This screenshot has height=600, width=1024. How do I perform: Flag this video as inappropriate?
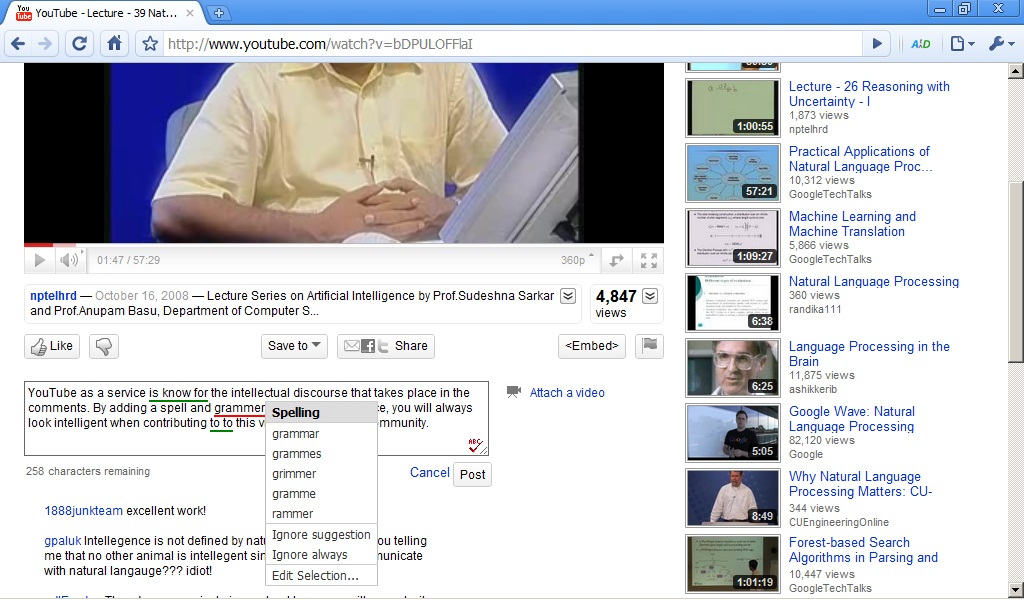point(650,346)
